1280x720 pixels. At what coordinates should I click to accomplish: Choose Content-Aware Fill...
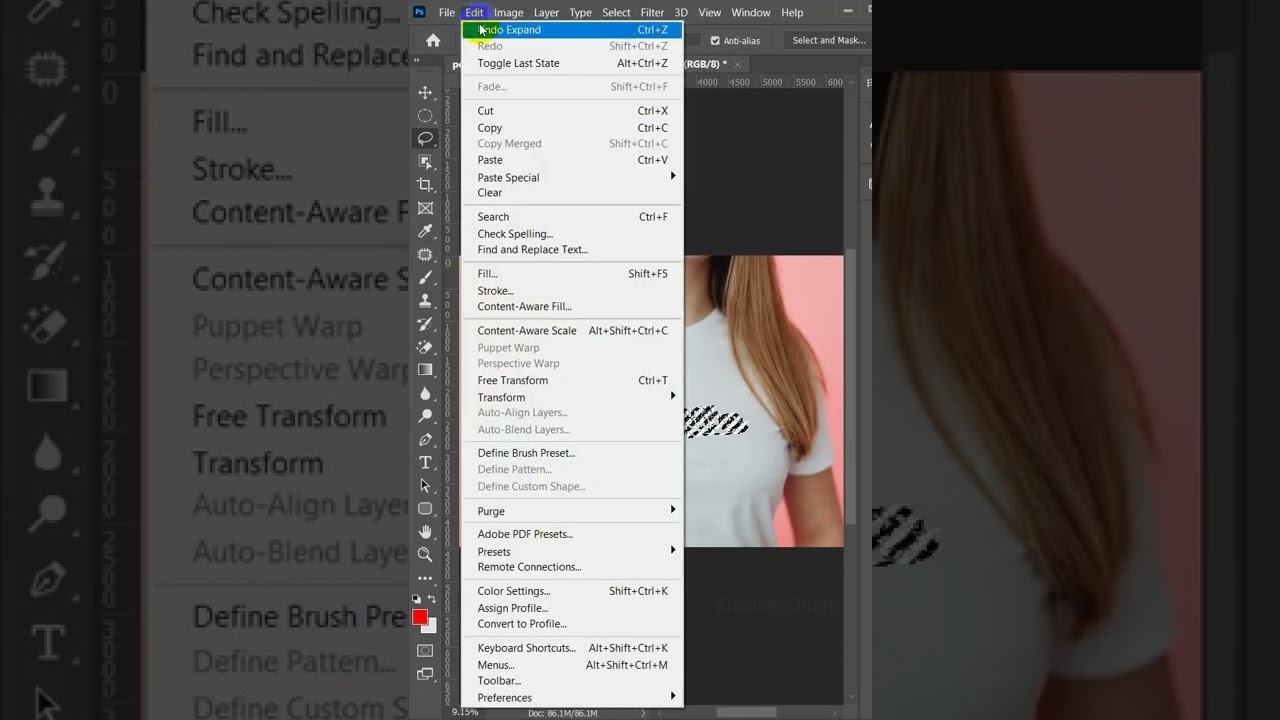572,307
